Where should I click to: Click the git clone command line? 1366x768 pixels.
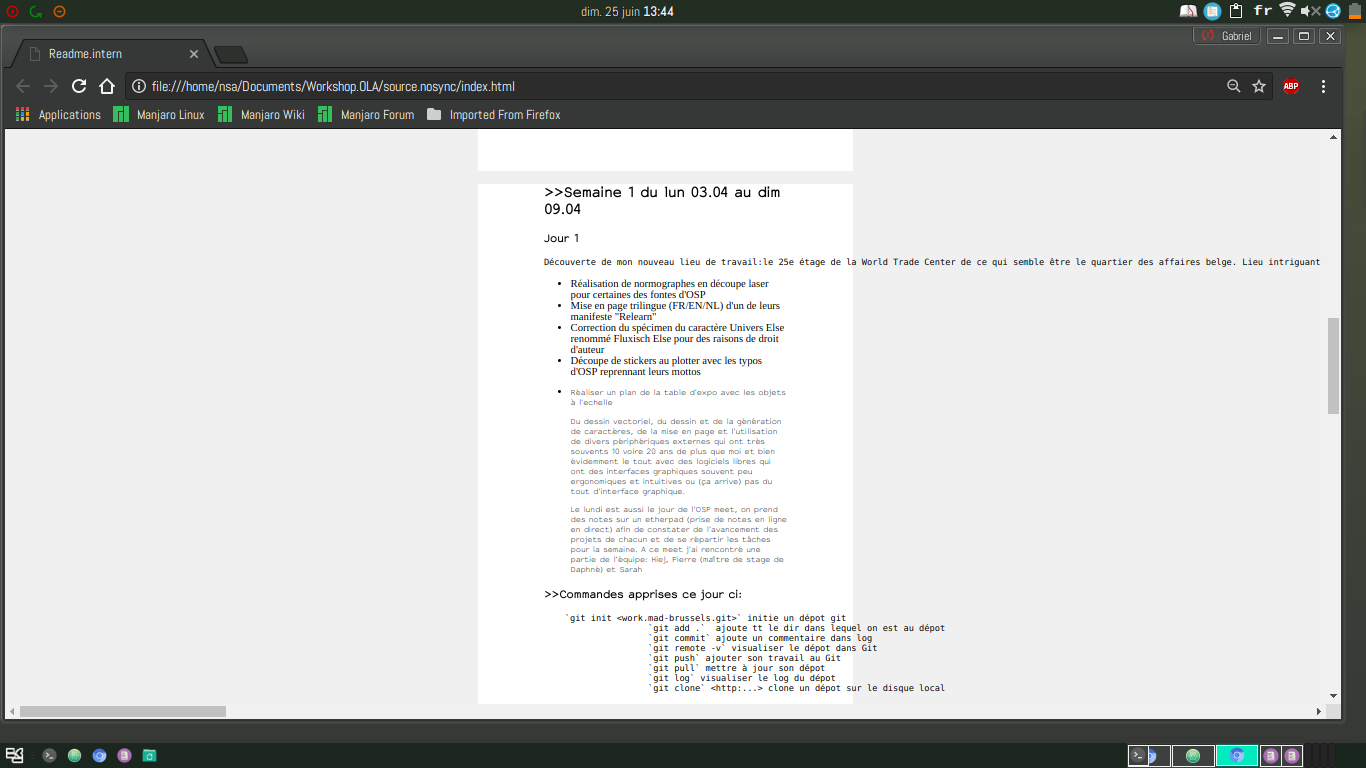(x=797, y=688)
